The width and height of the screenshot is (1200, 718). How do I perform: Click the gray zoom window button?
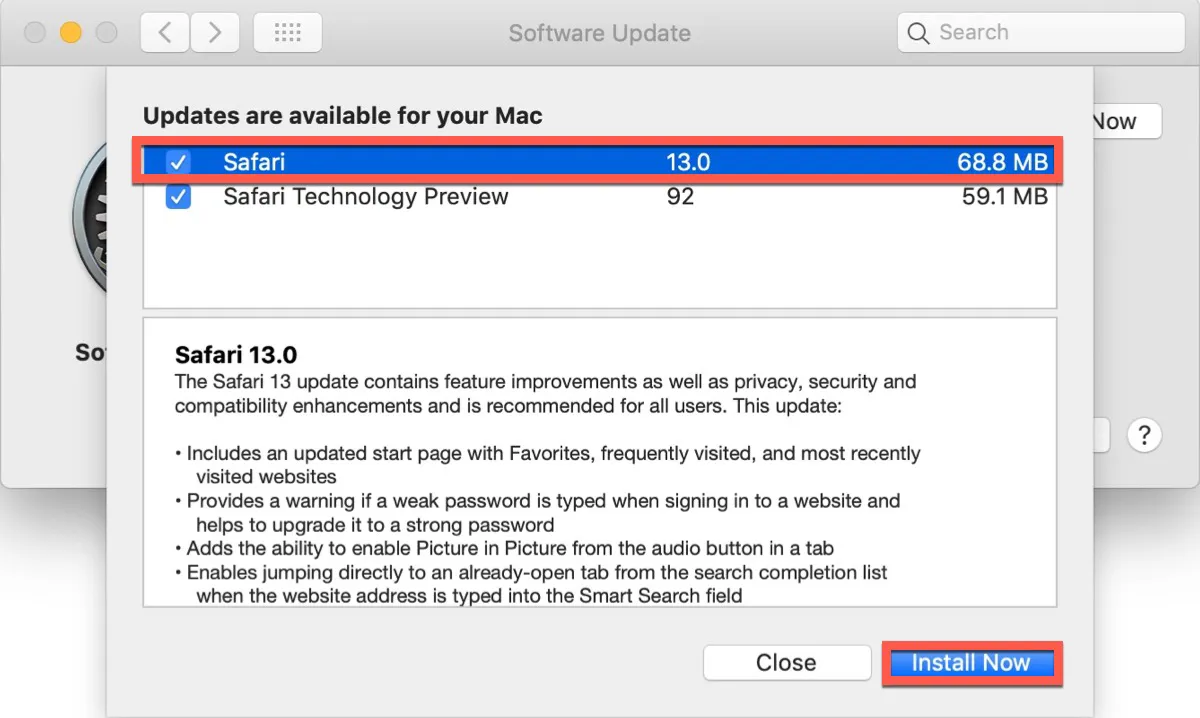pyautogui.click(x=106, y=33)
